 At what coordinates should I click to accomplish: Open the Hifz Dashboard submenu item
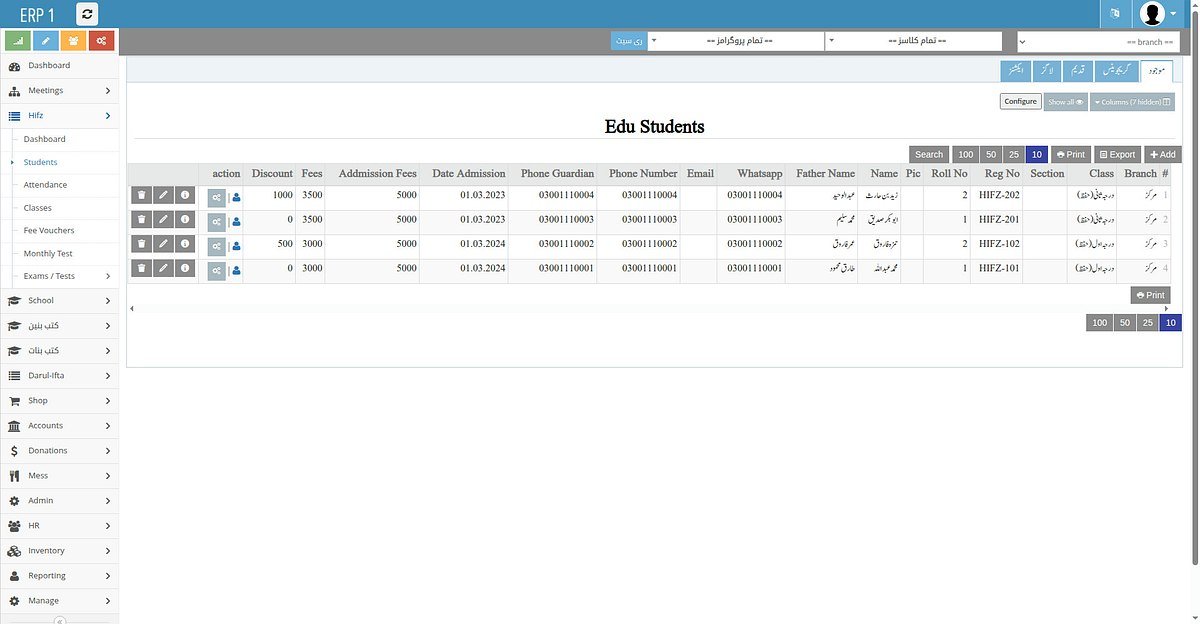coord(64,139)
